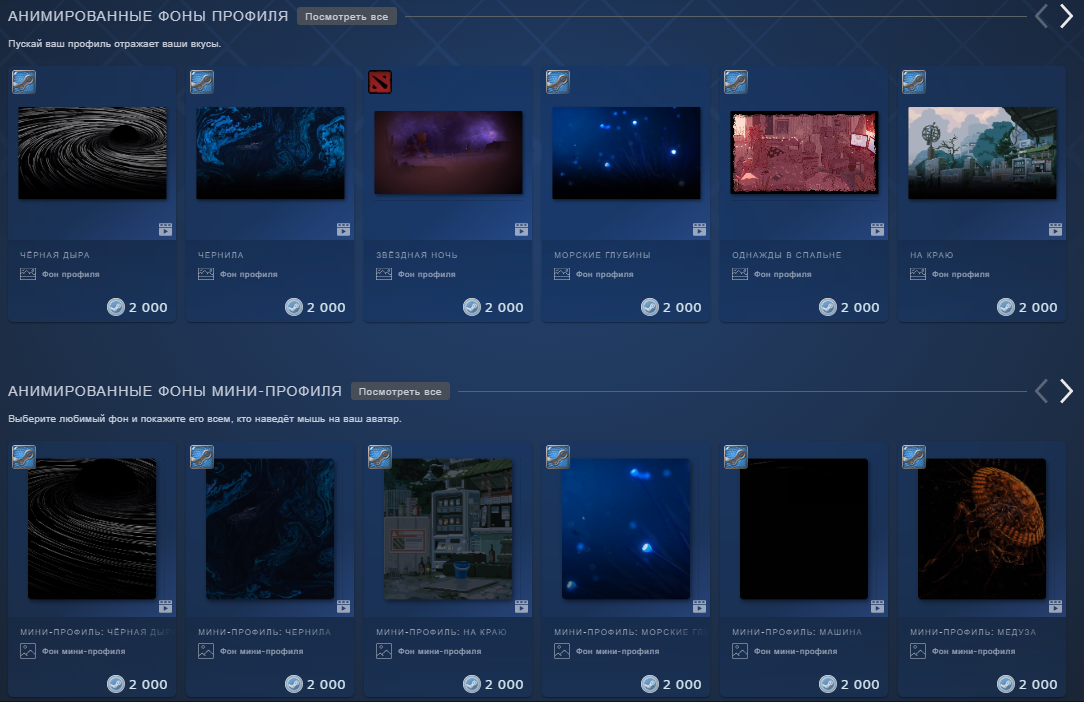Click the animated video icon on the Чёрная дыра card
The height and width of the screenshot is (702, 1084).
click(x=165, y=230)
